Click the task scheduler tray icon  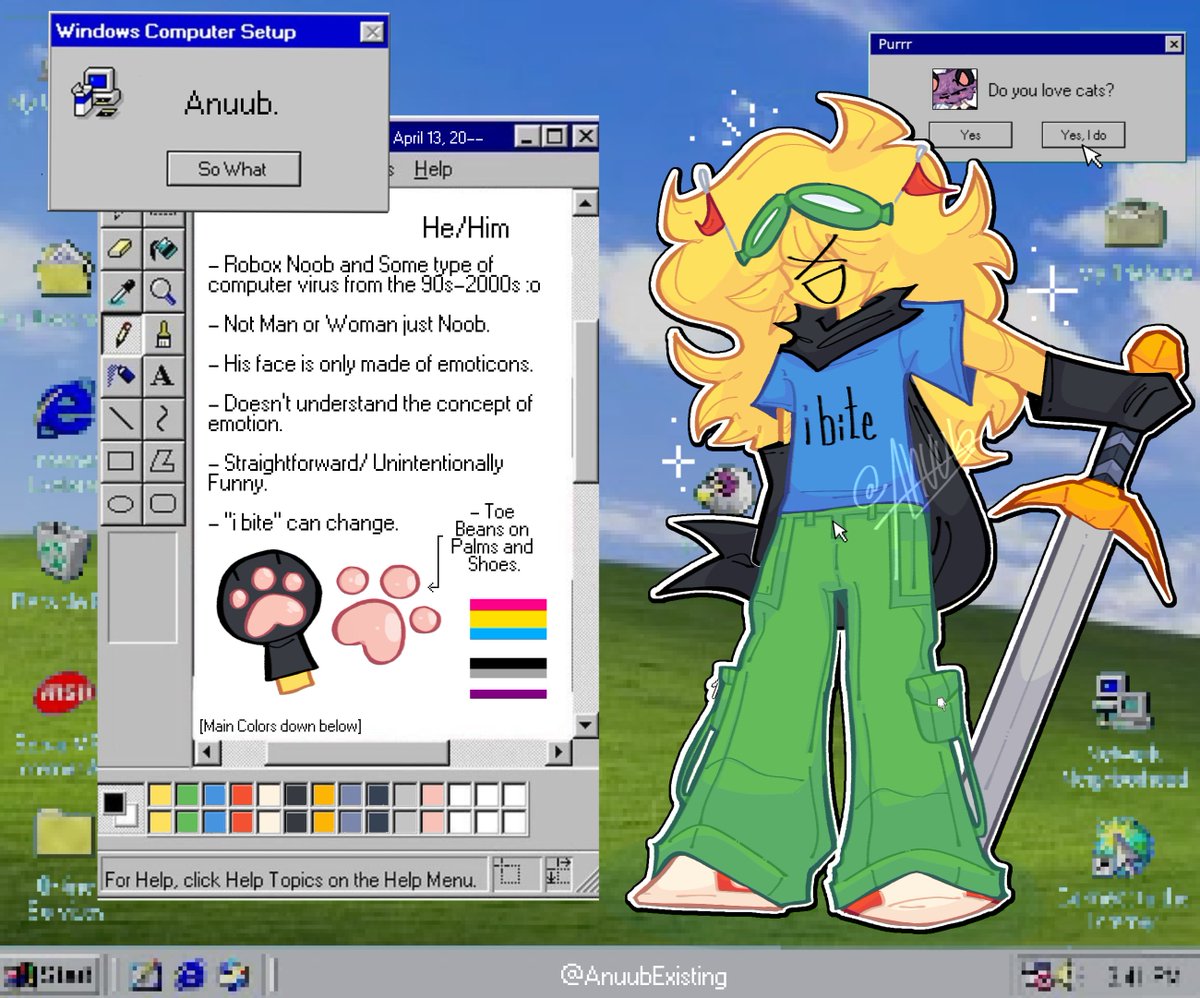[1040, 974]
